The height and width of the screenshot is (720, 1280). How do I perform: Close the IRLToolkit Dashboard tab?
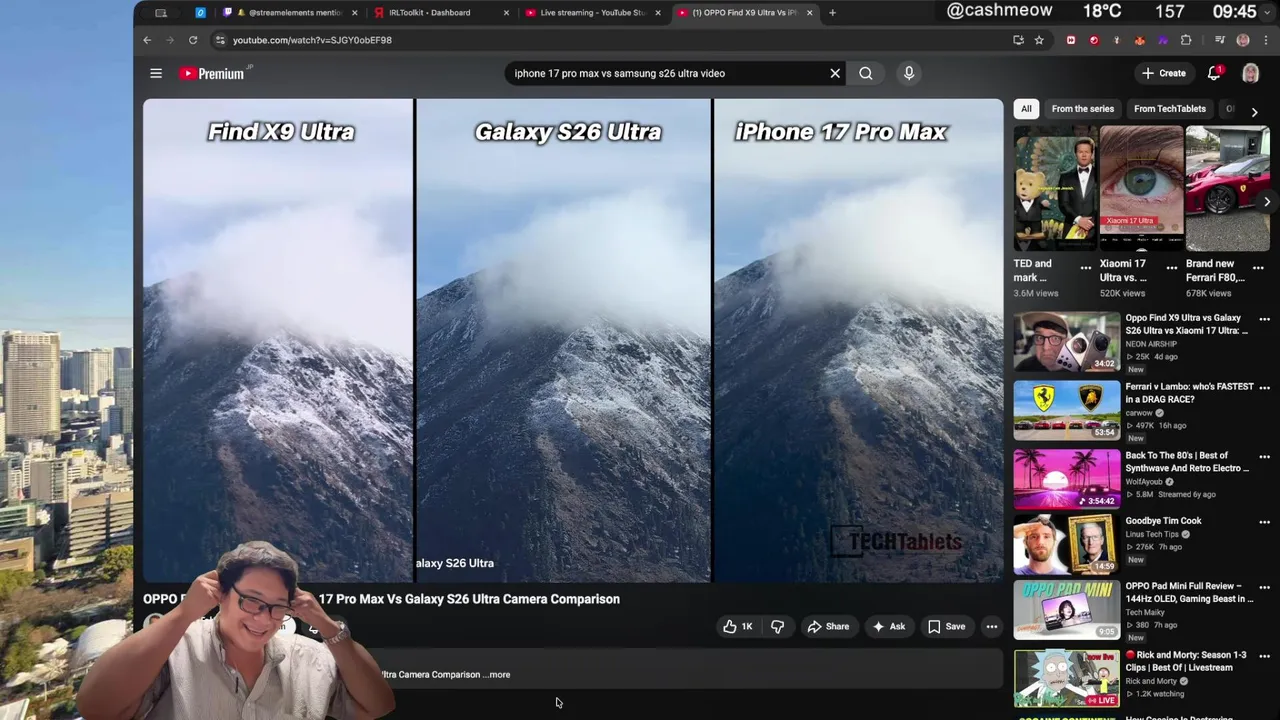506,13
